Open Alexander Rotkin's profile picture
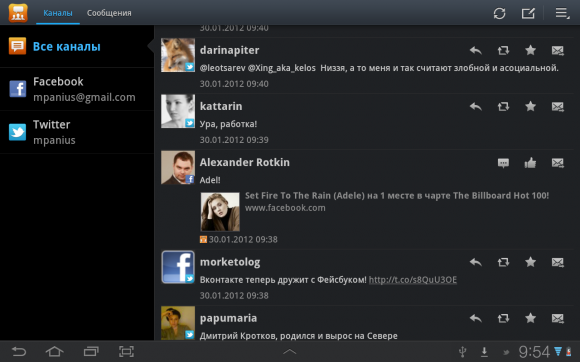This screenshot has width=580, height=362. pos(178,167)
